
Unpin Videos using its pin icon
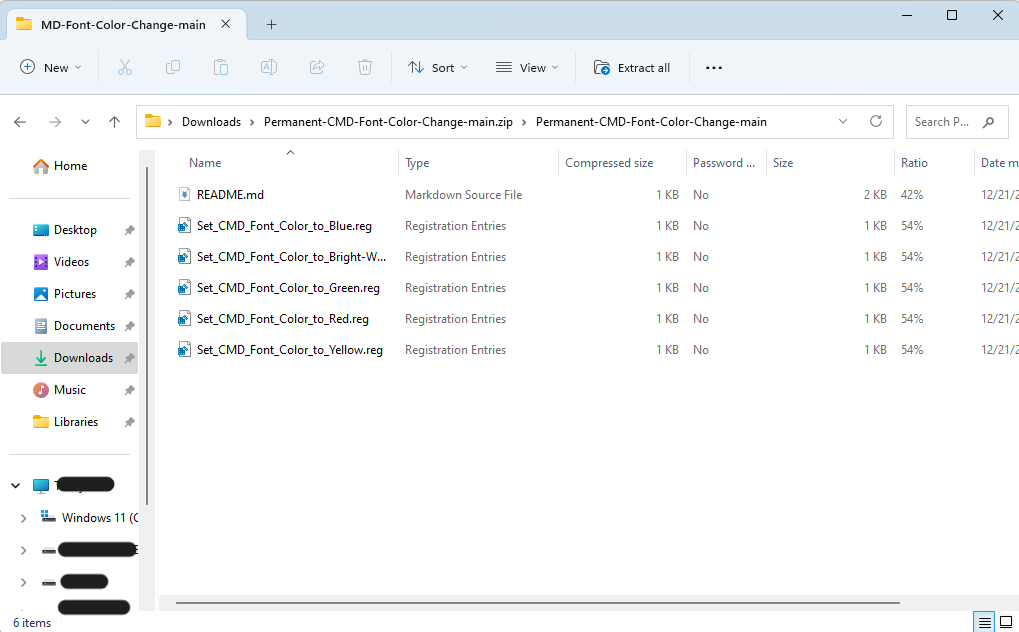click(129, 262)
